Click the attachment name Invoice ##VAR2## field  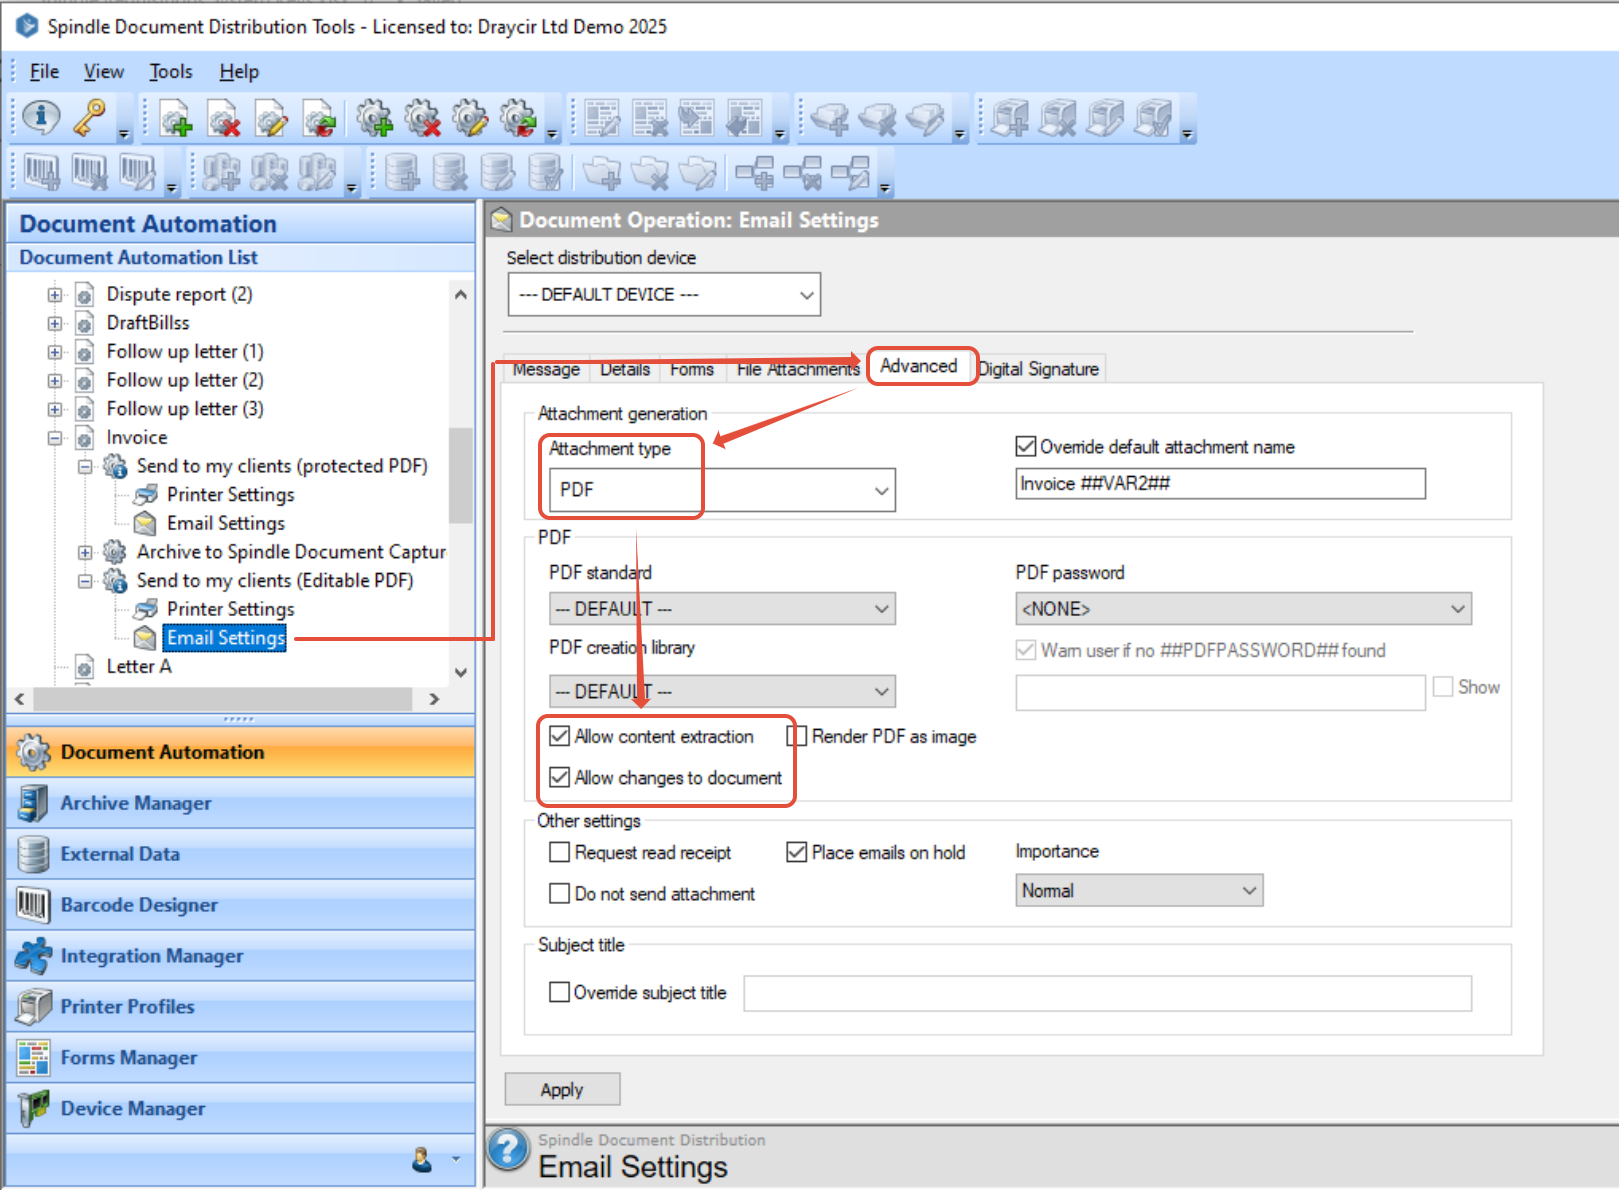tap(1220, 484)
